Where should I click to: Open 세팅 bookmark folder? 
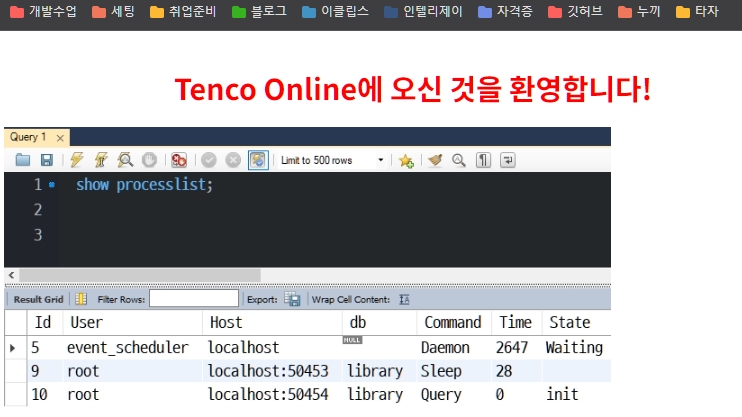(113, 11)
